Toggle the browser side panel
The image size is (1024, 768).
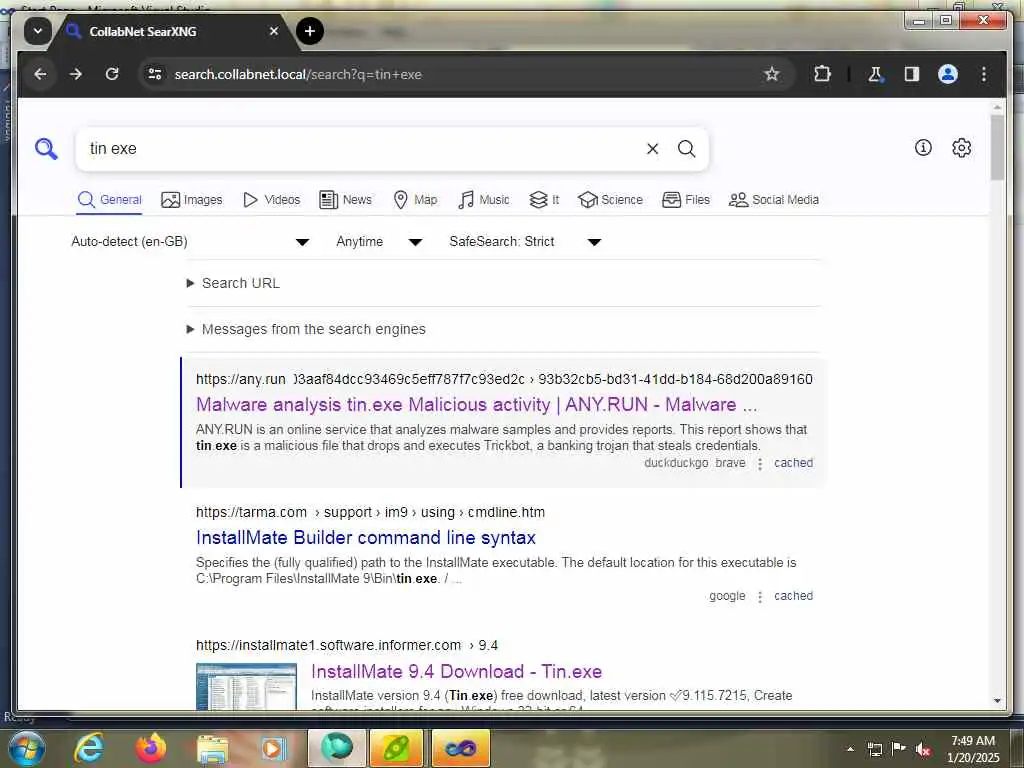tap(912, 74)
